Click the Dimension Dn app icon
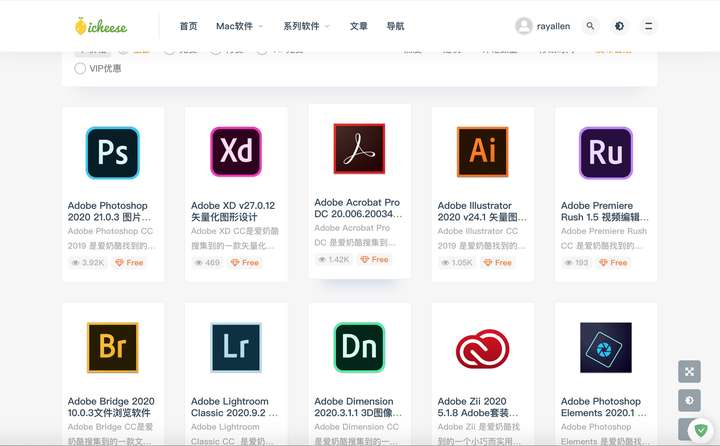Viewport: 720px width, 446px height. click(359, 347)
